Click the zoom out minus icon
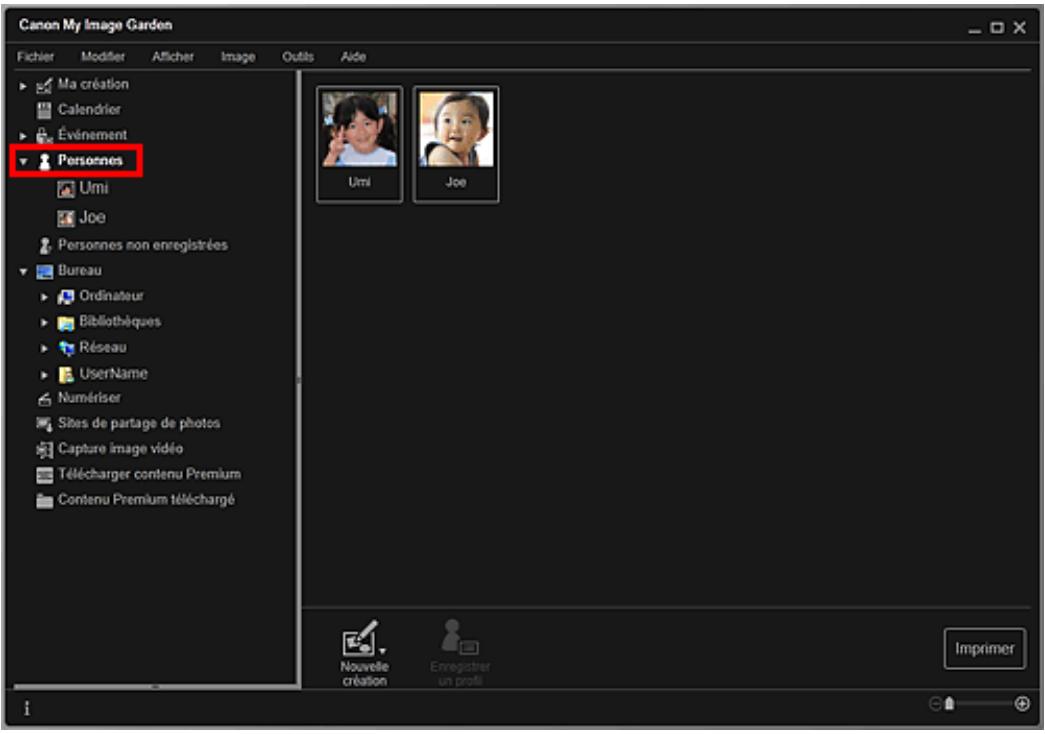The height and width of the screenshot is (734, 1045). pyautogui.click(x=934, y=704)
